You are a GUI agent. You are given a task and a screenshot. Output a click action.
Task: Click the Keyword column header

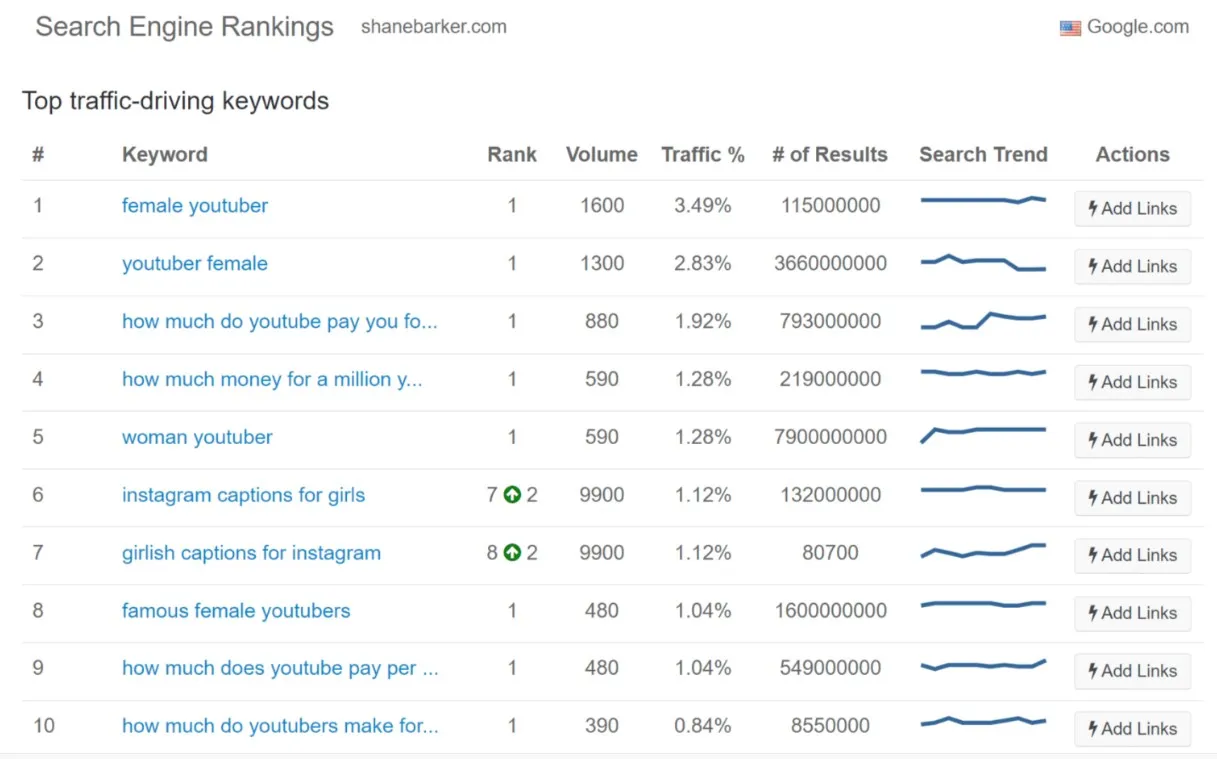165,155
